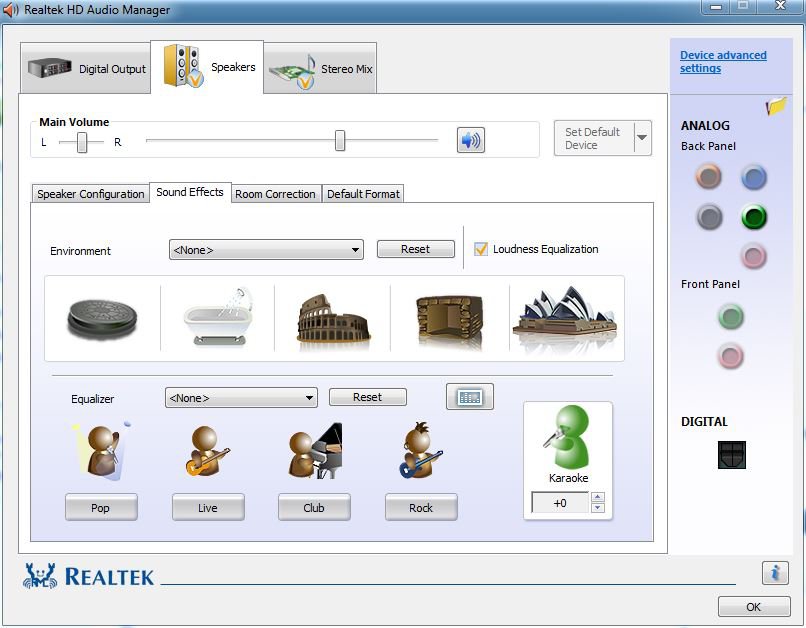Click the Set Default Device button
Viewport: 806px width, 628px height.
pos(593,138)
